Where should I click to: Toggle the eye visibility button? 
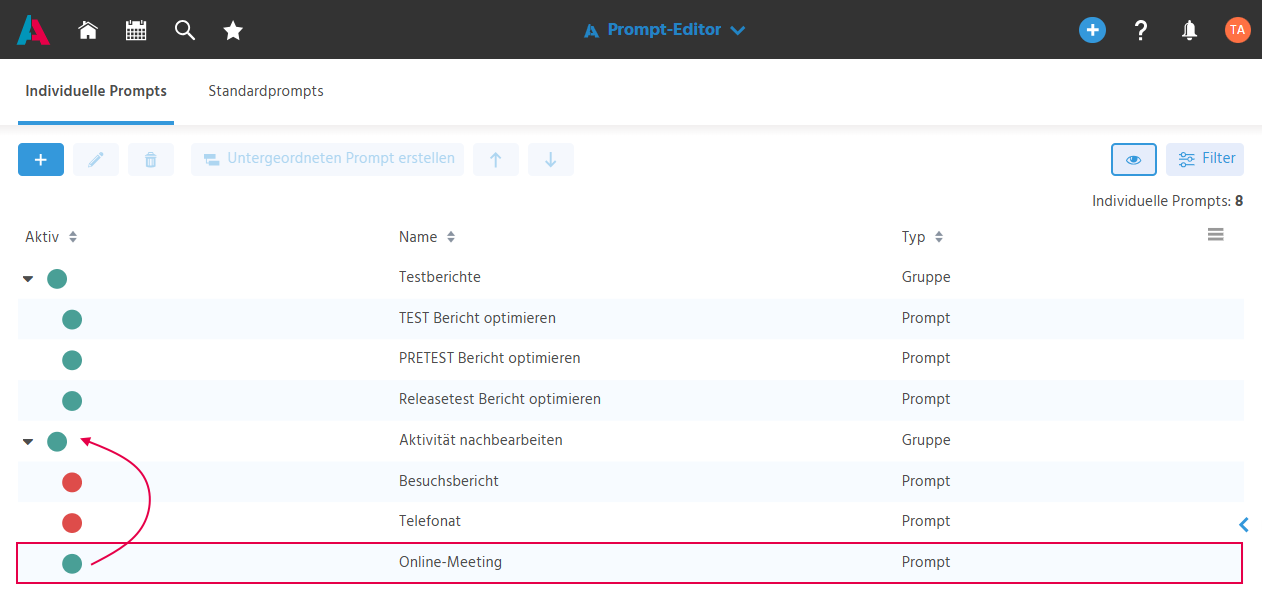[1134, 159]
